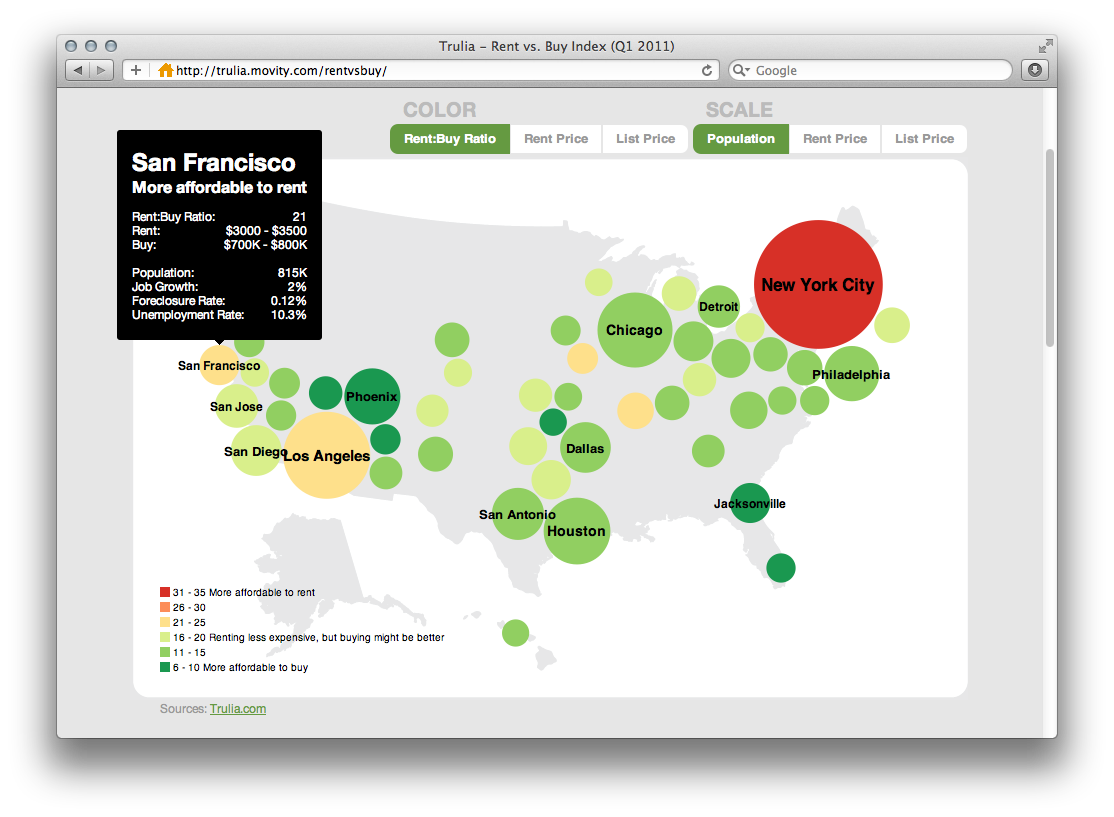Switch to the Population scale tab
This screenshot has height=817, width=1114.
pos(740,139)
